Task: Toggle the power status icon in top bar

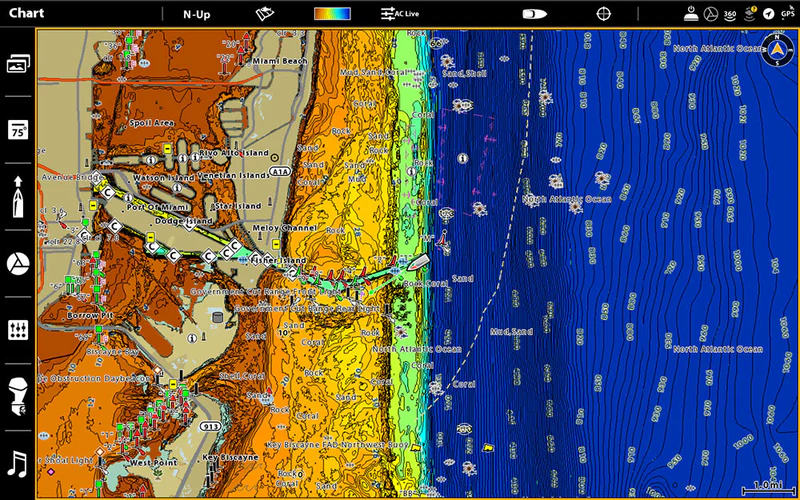Action: click(691, 14)
